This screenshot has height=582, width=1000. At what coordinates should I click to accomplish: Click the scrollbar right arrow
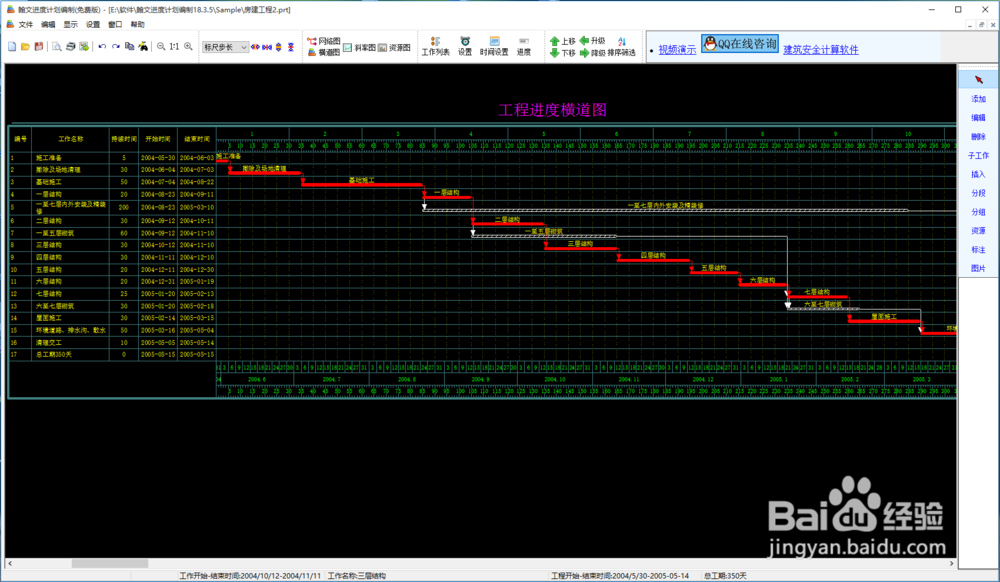(952, 564)
